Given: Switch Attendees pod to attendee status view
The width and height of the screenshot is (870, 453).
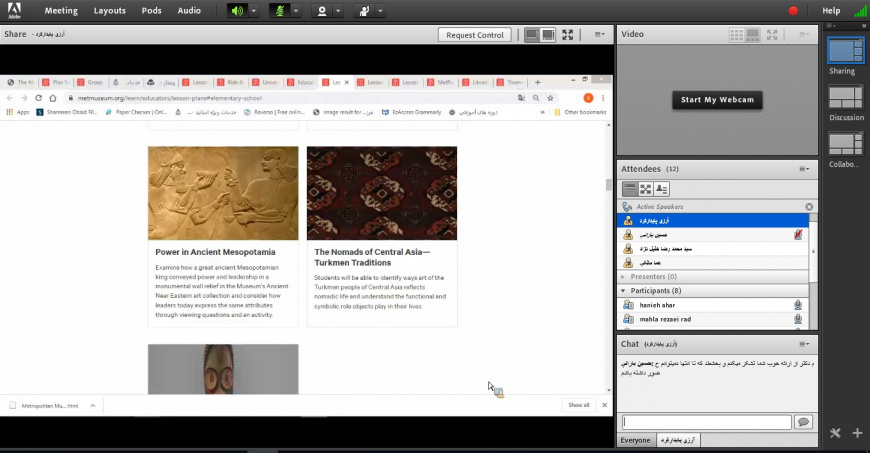Looking at the screenshot, I should pyautogui.click(x=662, y=189).
